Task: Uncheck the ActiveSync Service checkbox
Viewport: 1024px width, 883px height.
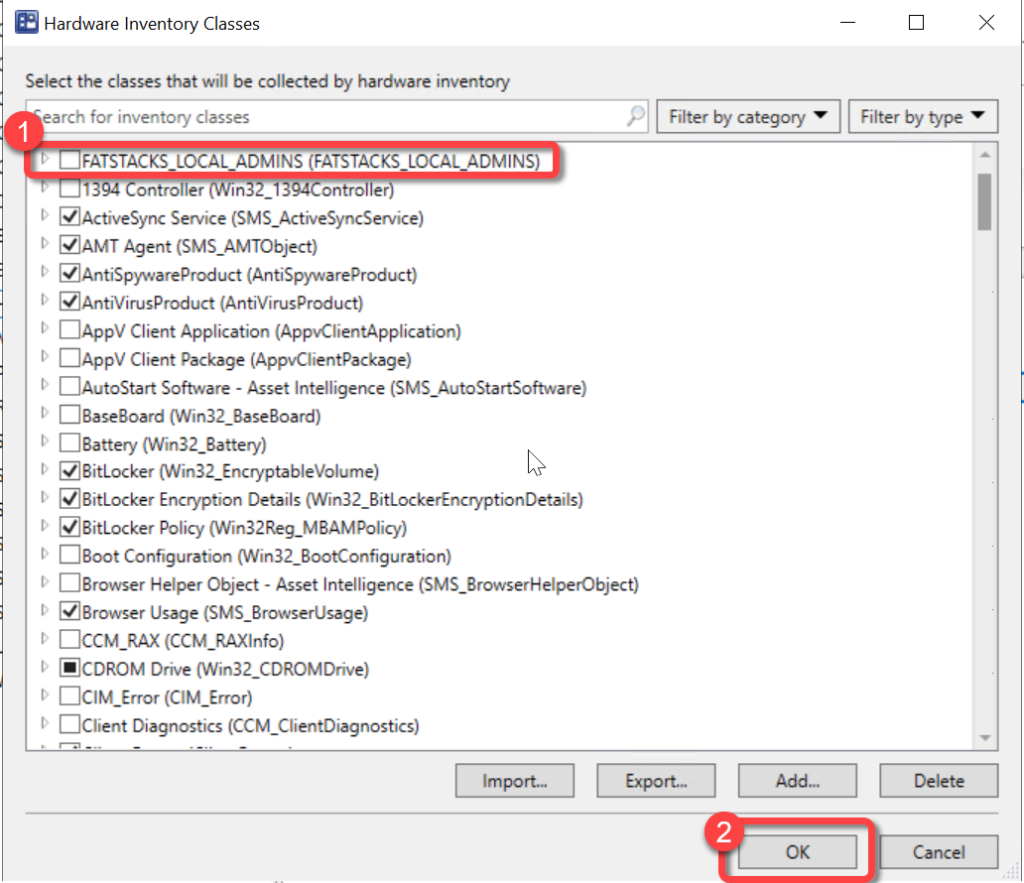Action: [69, 217]
